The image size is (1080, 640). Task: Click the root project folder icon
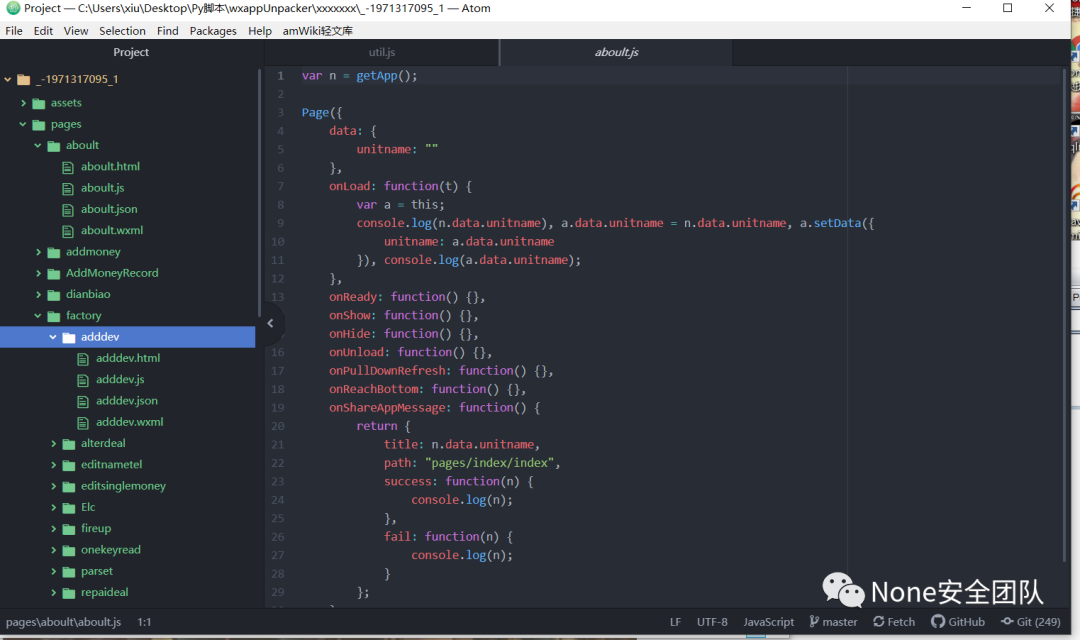(23, 80)
